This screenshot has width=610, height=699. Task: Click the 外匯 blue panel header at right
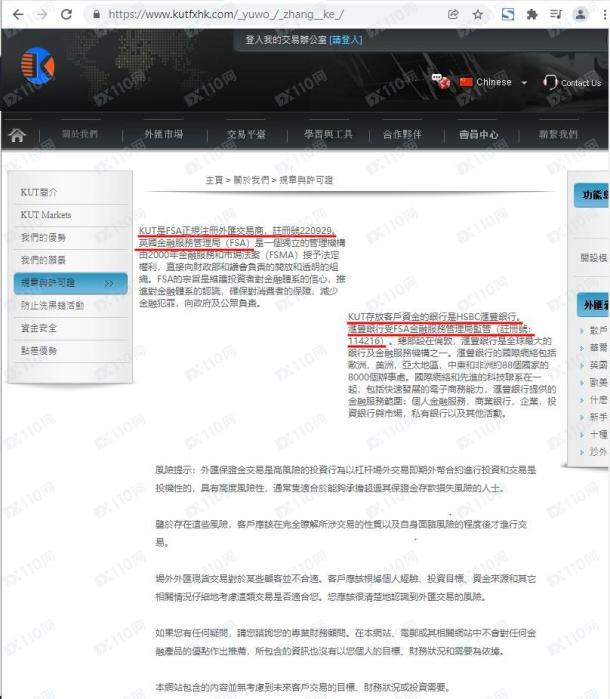click(593, 305)
